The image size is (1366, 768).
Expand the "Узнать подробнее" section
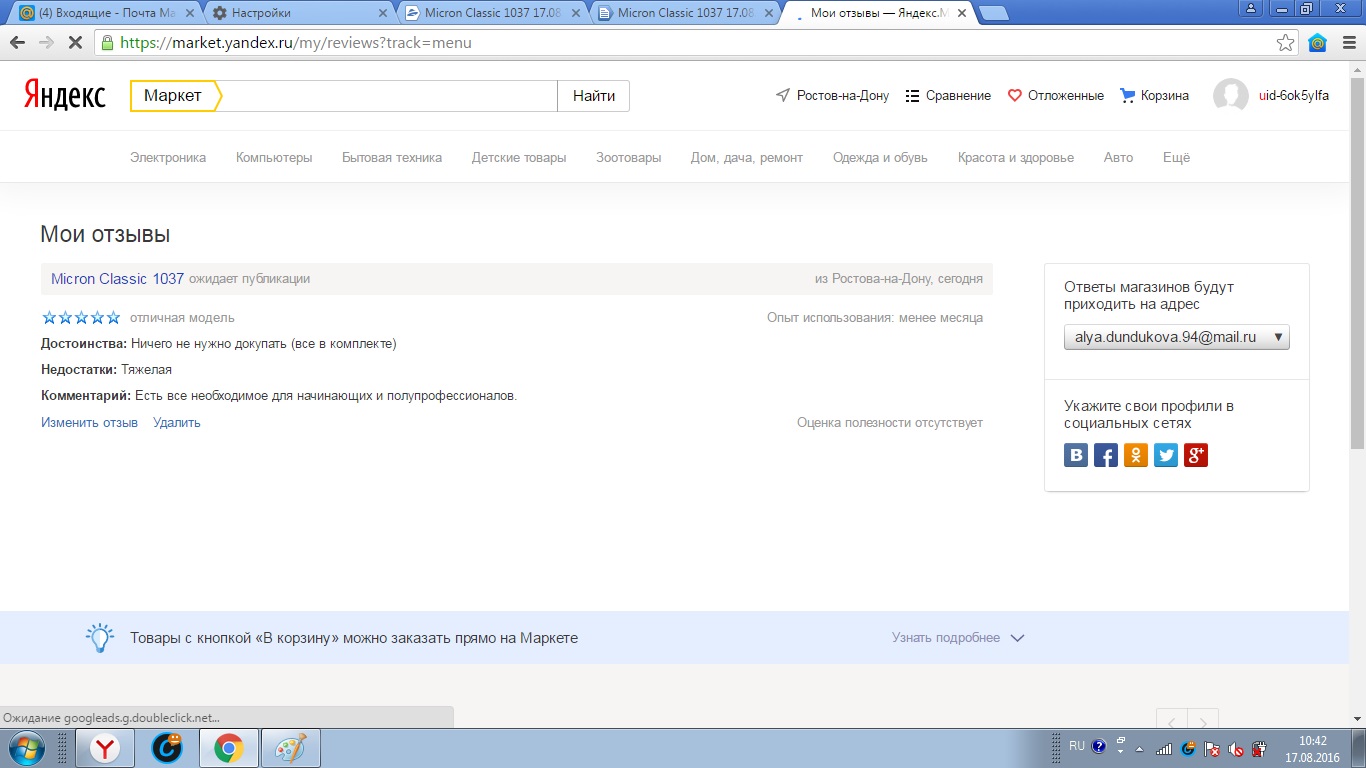(x=958, y=638)
